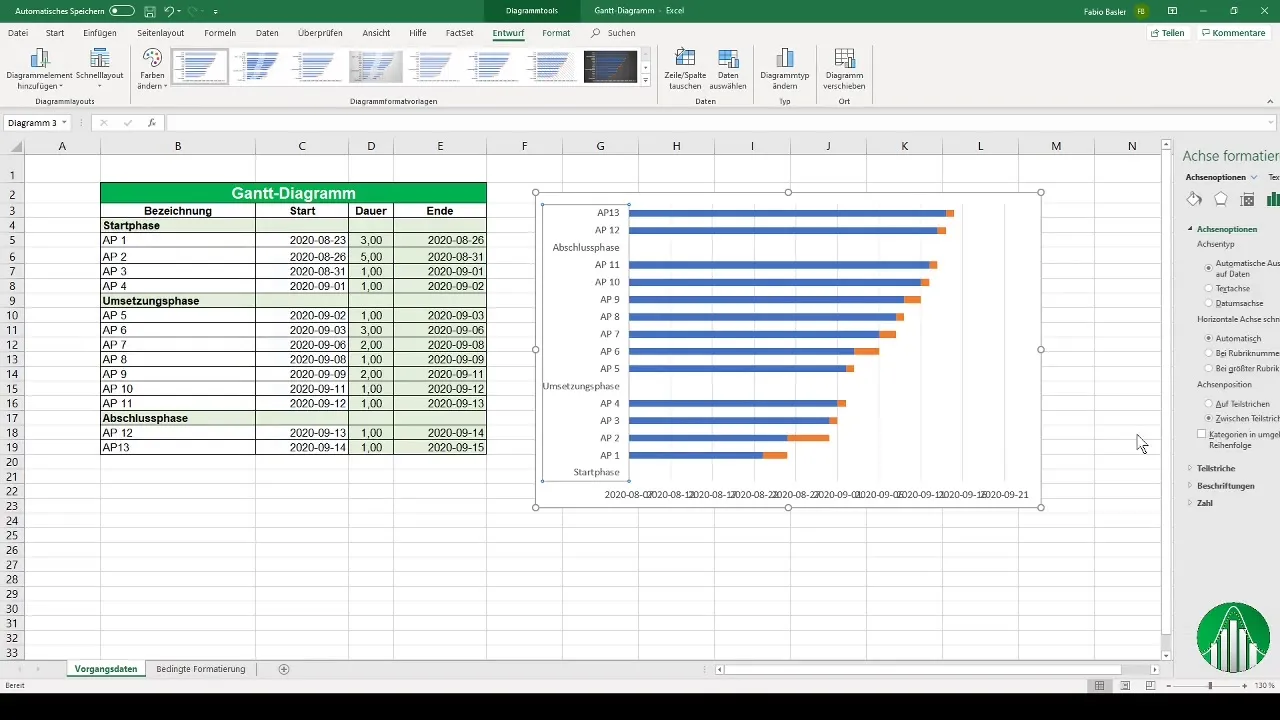
Task: Open the Farben ändern palette
Action: click(x=152, y=69)
